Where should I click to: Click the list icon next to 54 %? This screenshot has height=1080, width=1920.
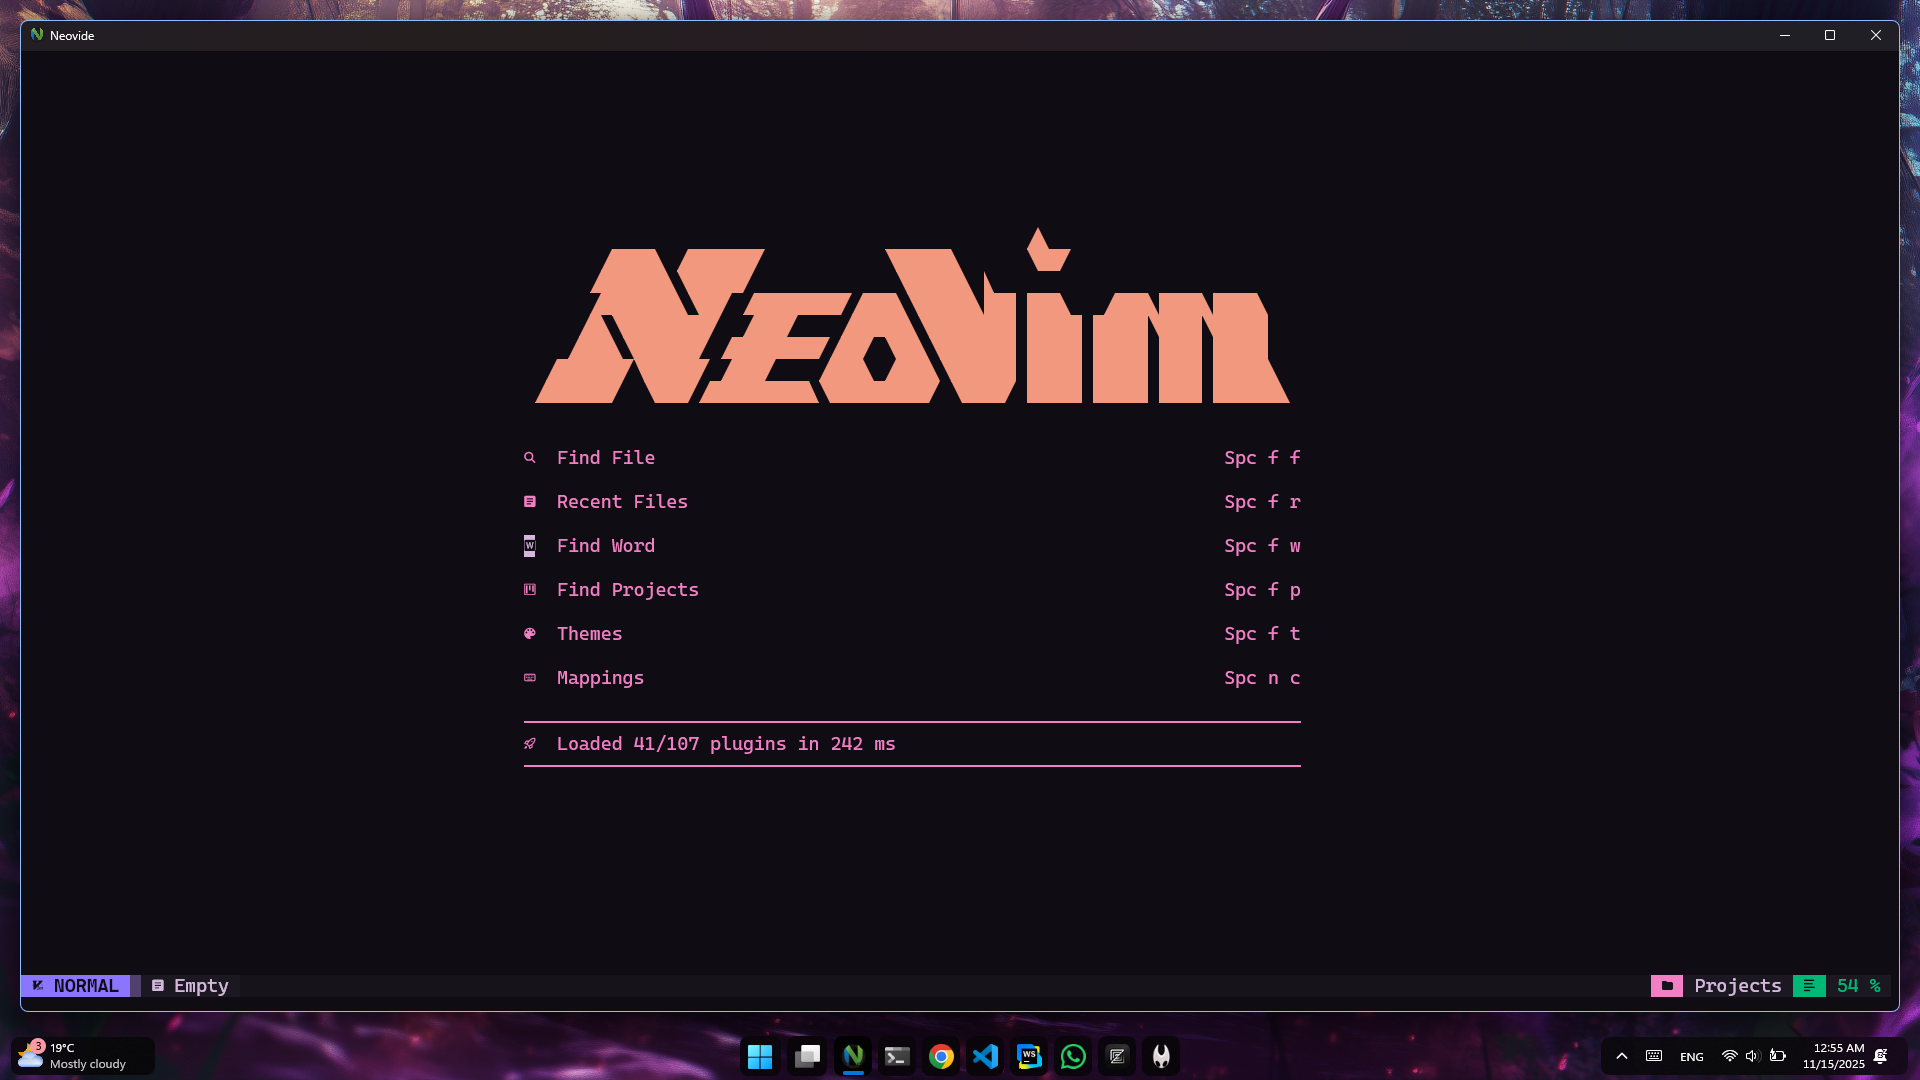point(1809,985)
